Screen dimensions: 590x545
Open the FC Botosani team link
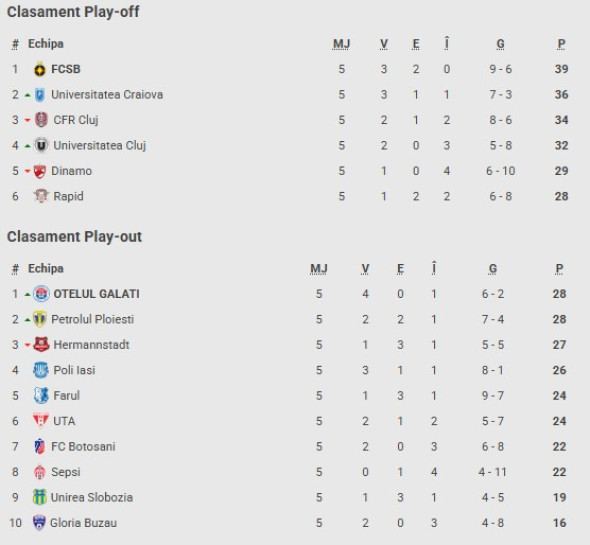[x=83, y=447]
